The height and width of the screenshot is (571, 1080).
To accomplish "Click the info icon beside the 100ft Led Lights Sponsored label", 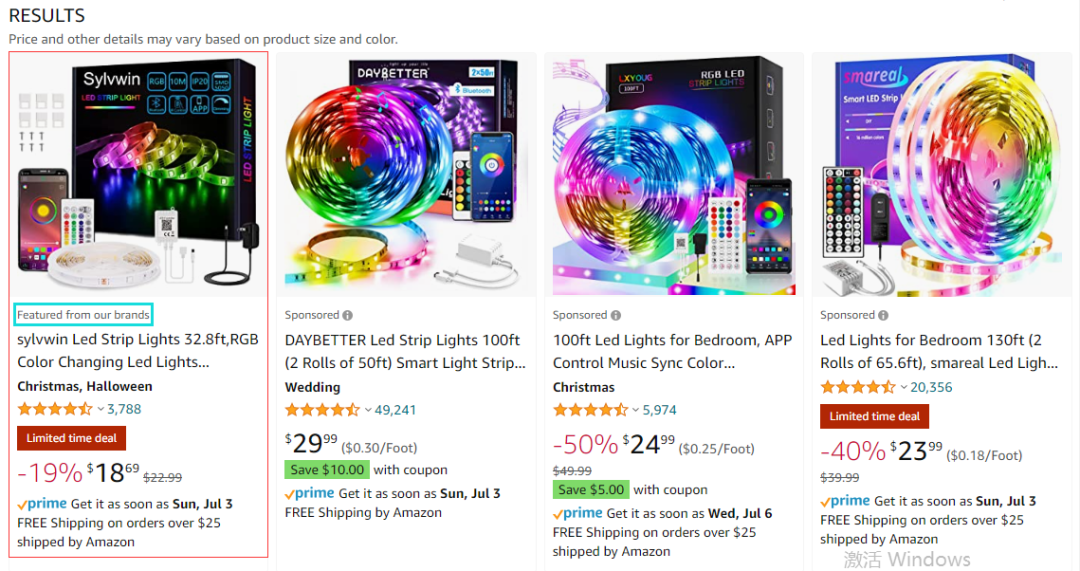I will 616,315.
